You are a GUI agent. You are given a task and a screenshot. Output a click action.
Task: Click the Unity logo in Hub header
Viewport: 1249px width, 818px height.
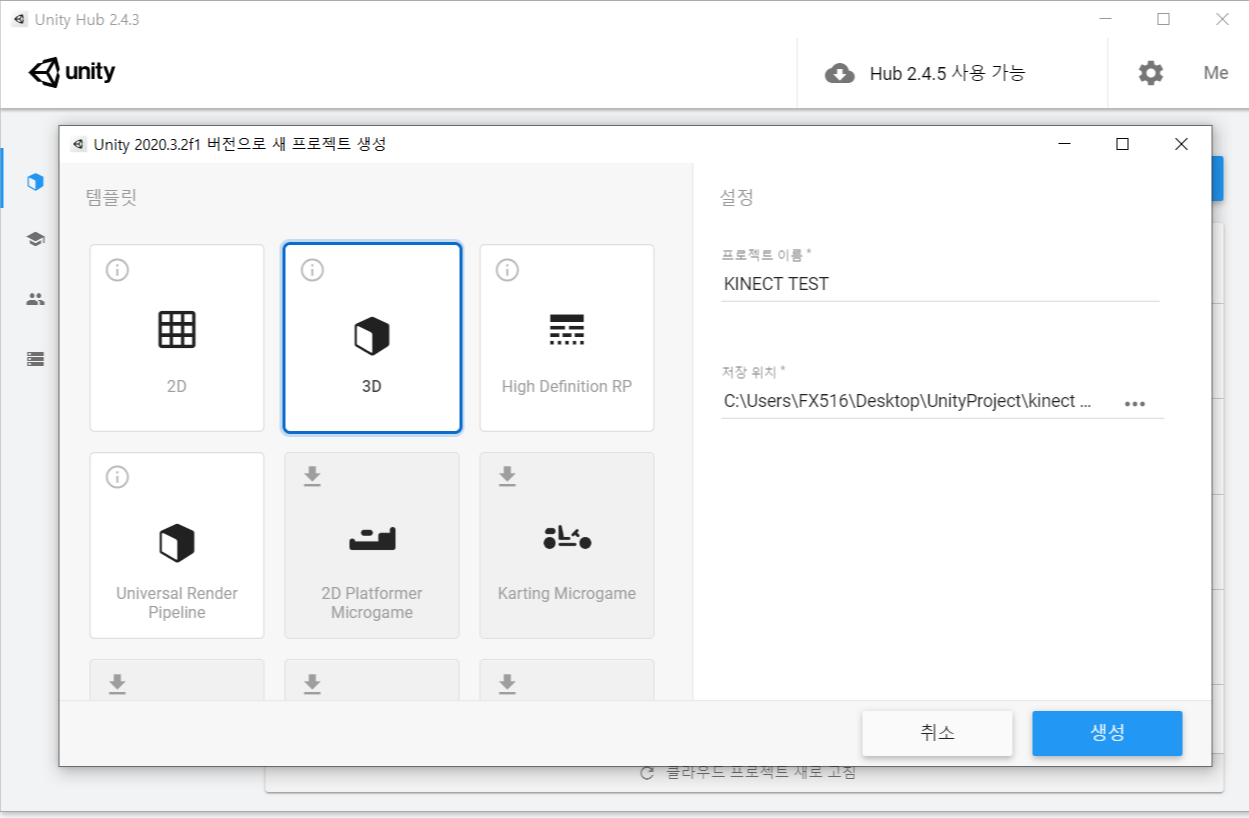(72, 72)
